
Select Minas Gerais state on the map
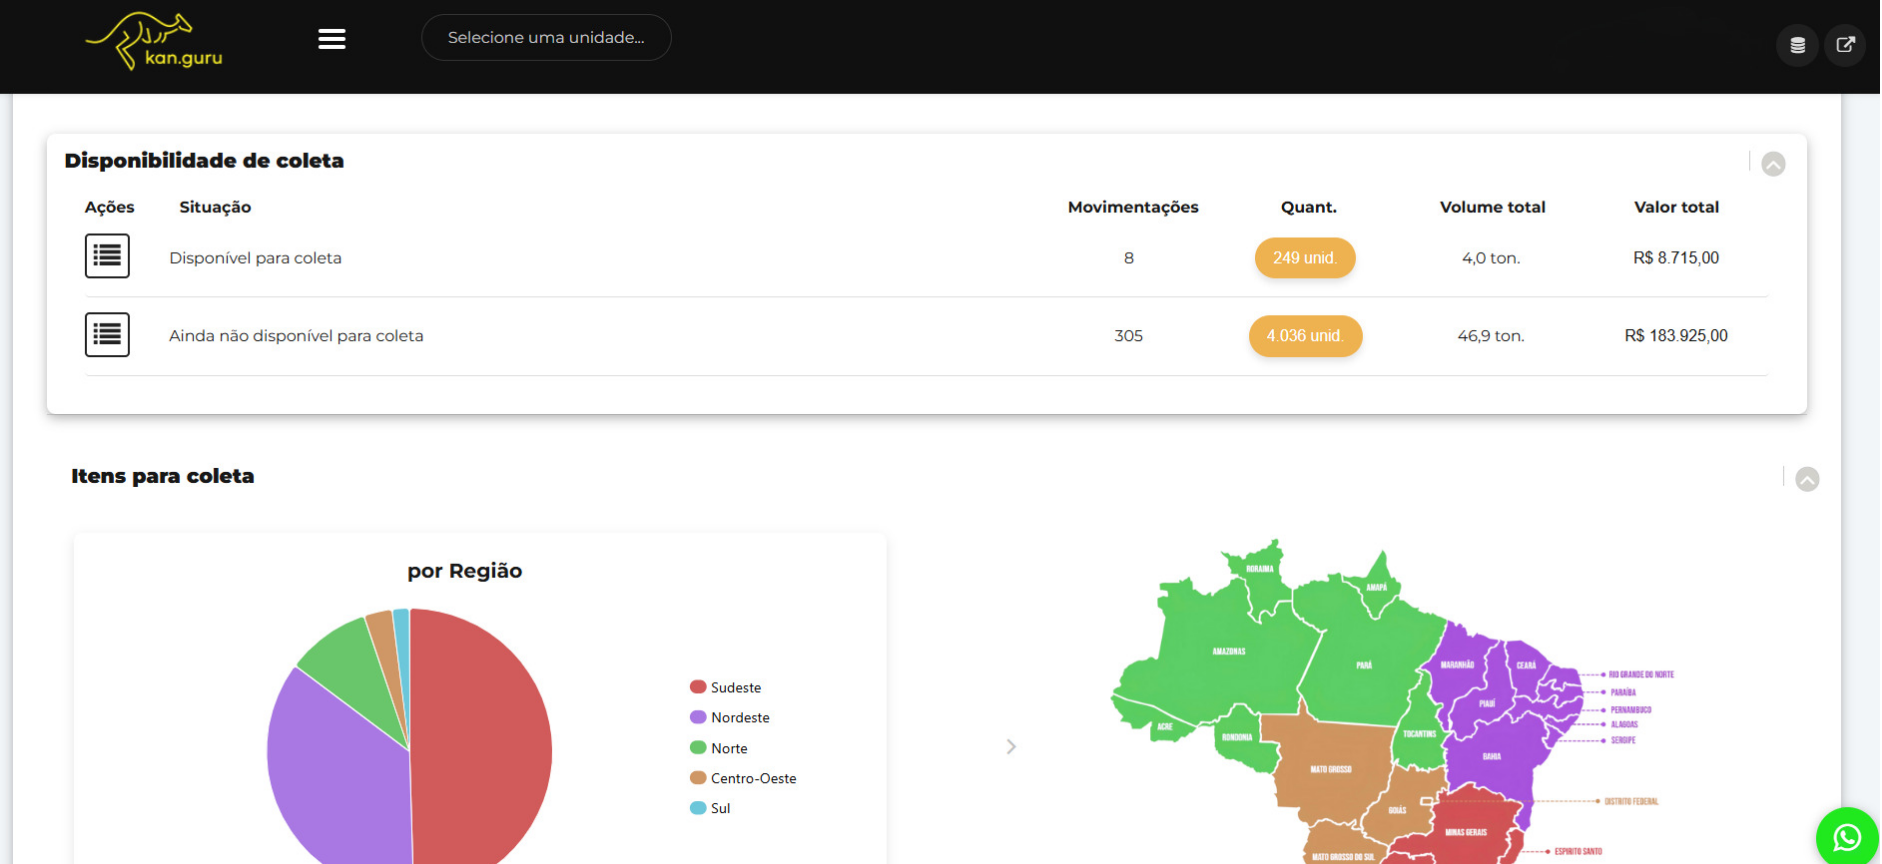pos(1466,831)
